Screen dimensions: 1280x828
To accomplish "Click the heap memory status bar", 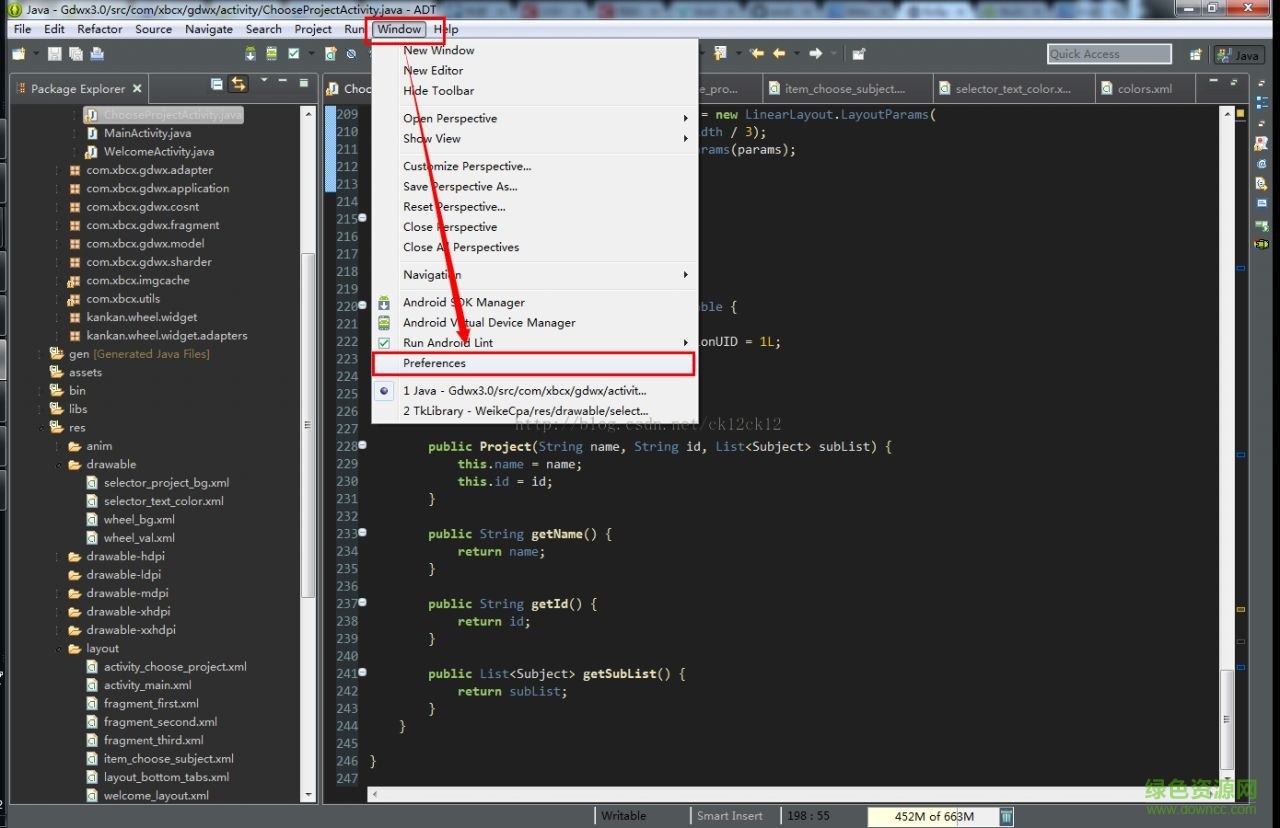I will [932, 817].
